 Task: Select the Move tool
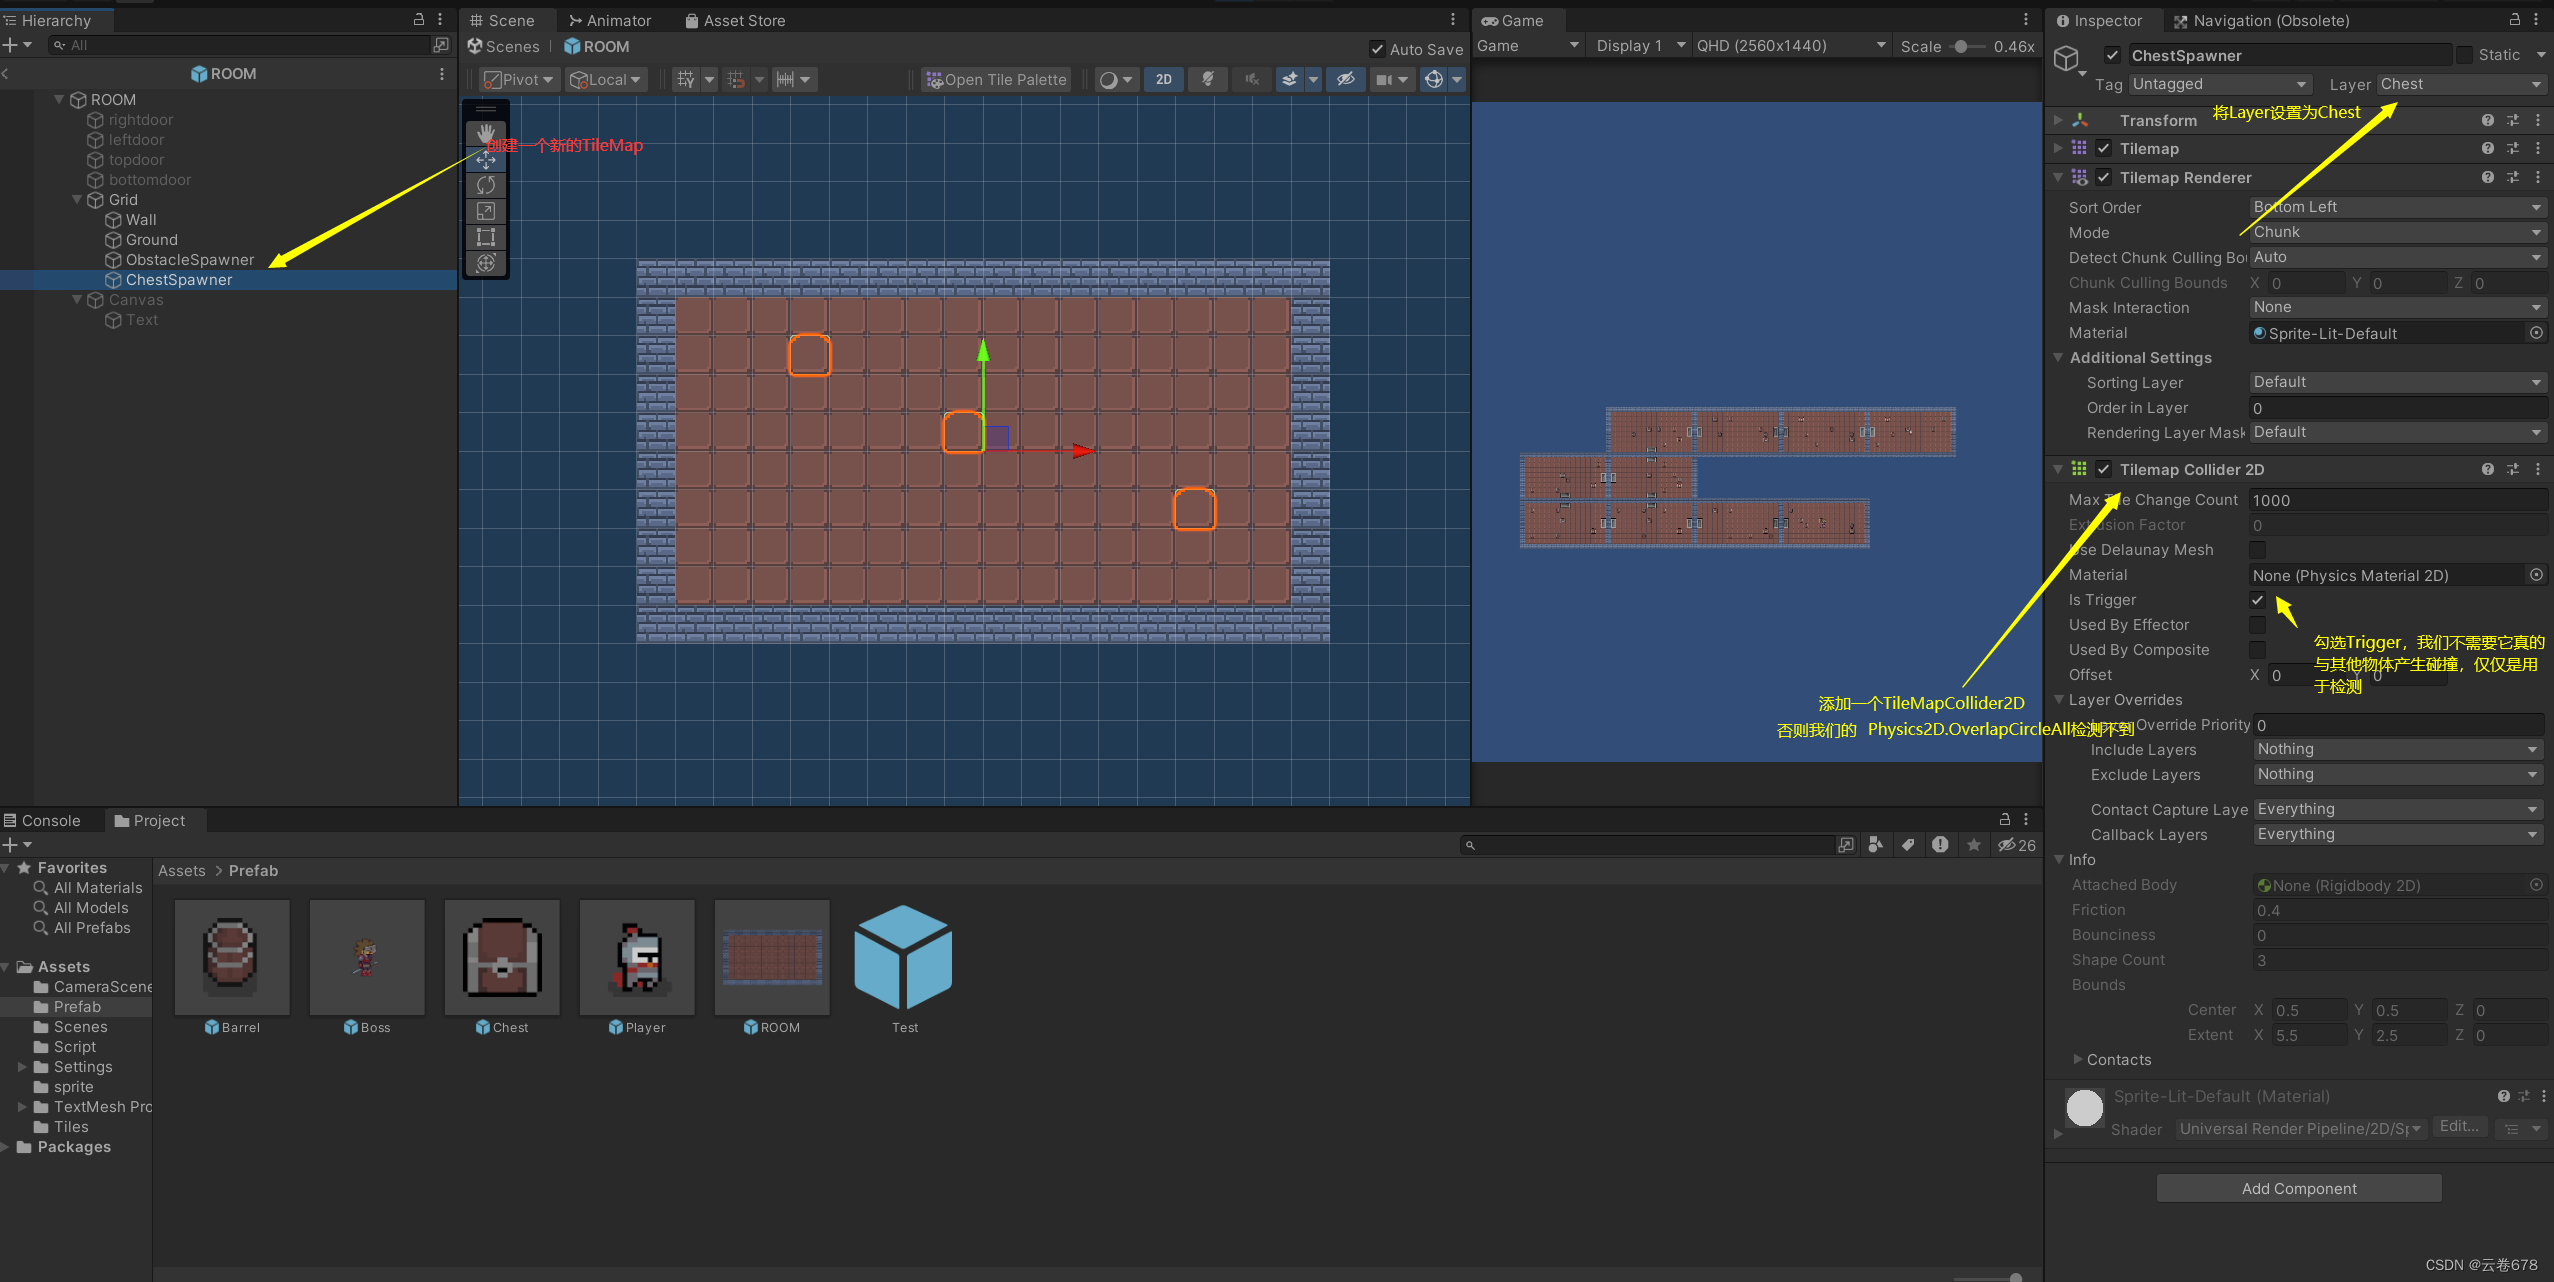tap(487, 159)
